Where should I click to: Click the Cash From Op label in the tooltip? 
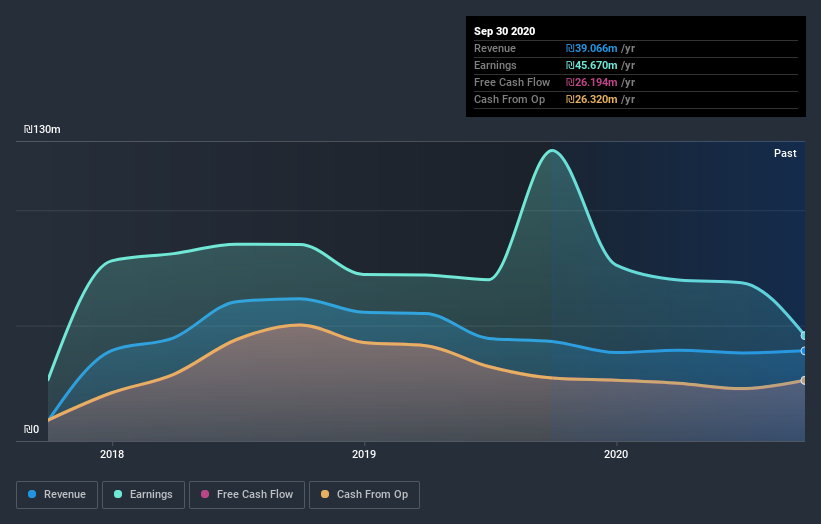(x=509, y=99)
